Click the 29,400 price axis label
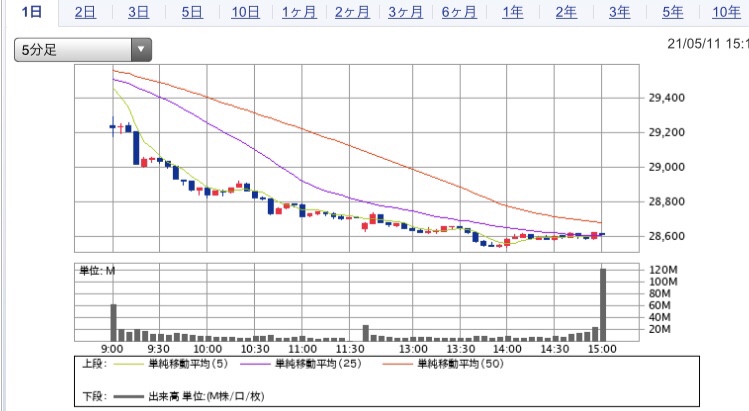This screenshot has width=749, height=411. 666,98
